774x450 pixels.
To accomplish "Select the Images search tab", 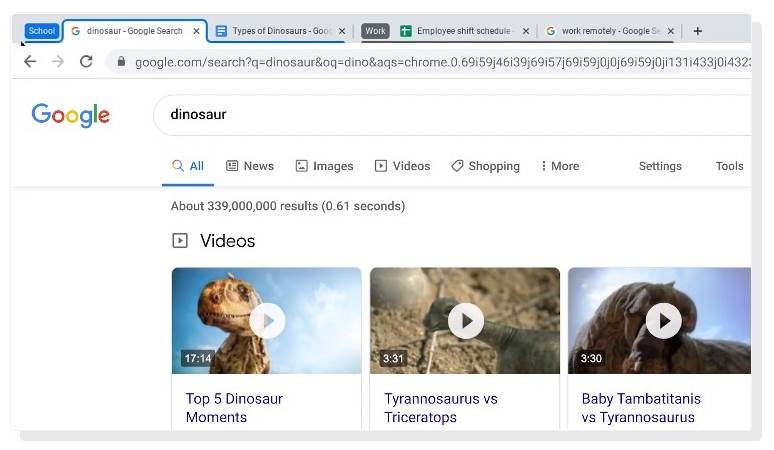I will coord(324,166).
